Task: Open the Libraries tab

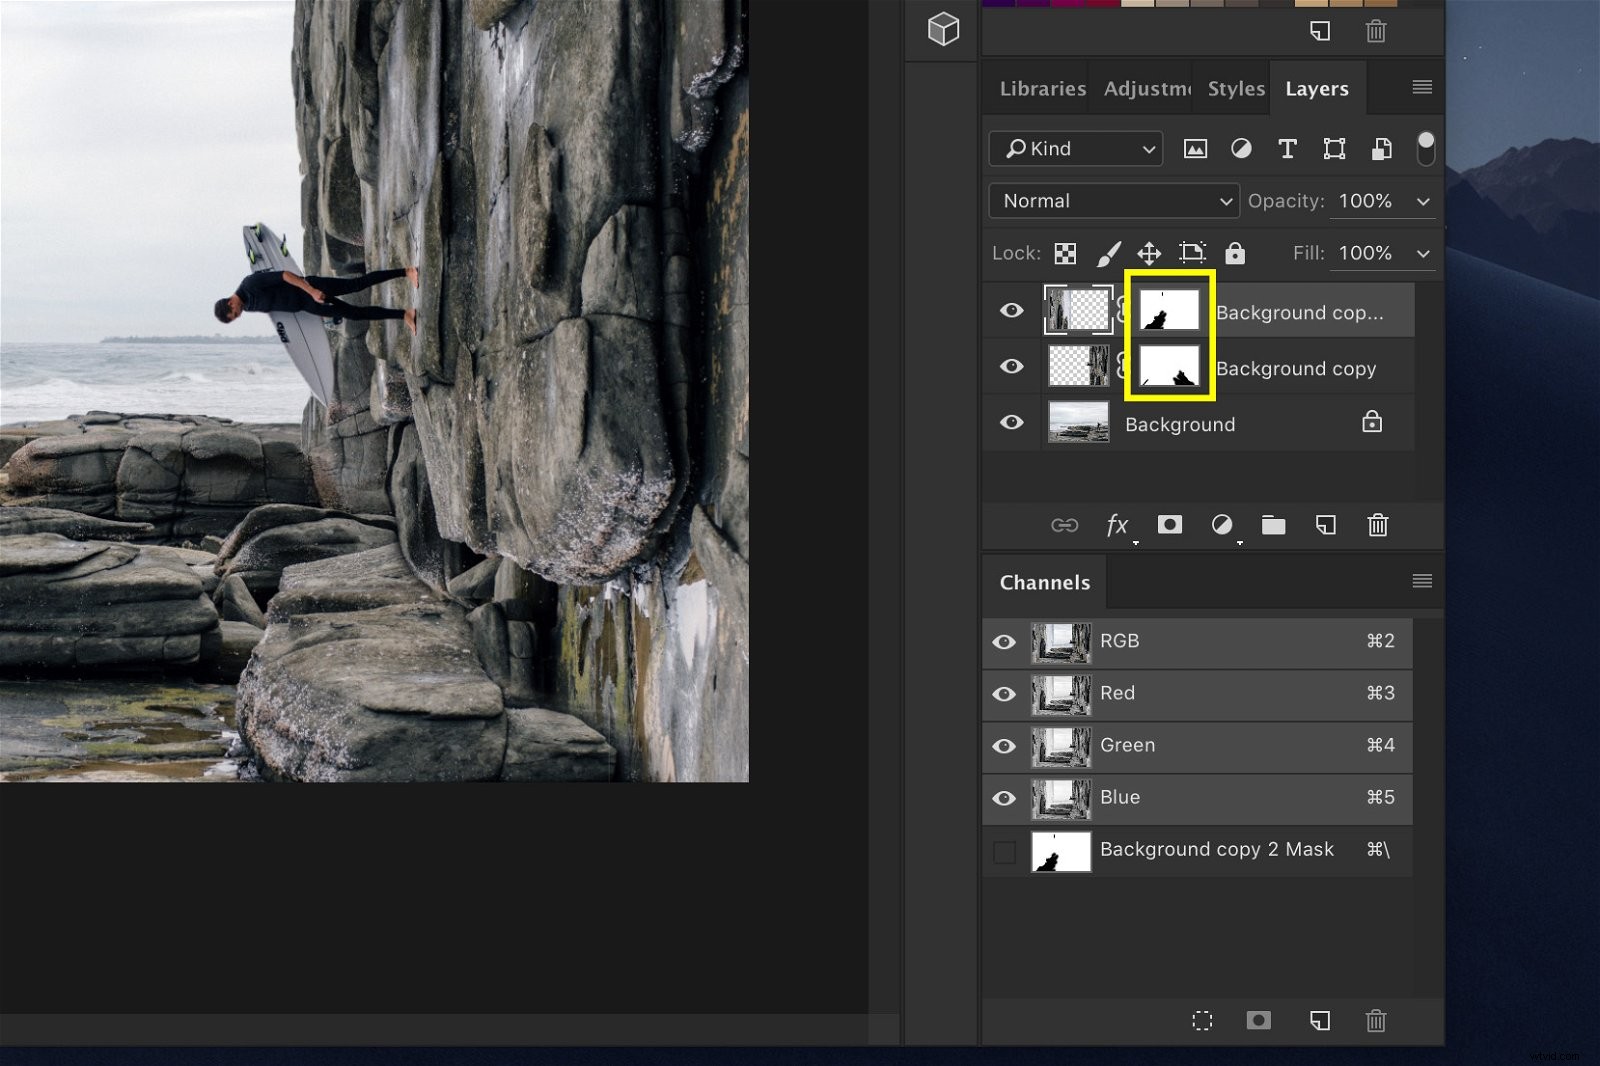Action: pos(1041,88)
